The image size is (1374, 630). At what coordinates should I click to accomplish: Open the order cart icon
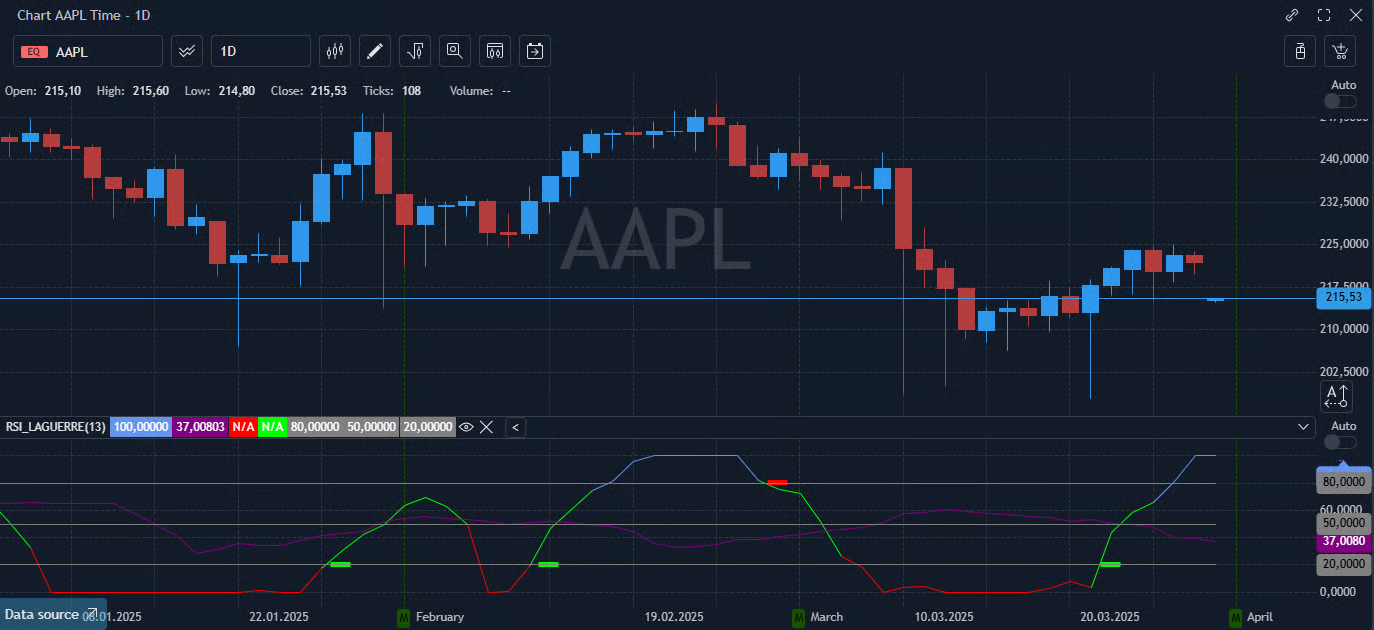[1340, 51]
